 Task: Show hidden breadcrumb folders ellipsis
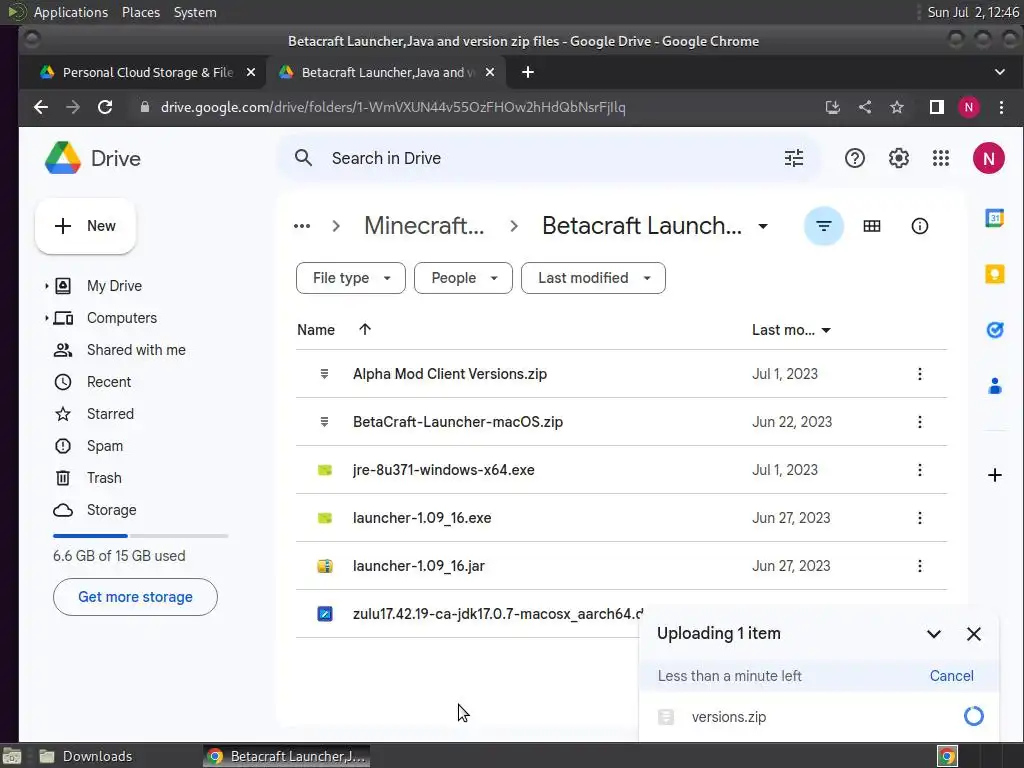pos(302,226)
